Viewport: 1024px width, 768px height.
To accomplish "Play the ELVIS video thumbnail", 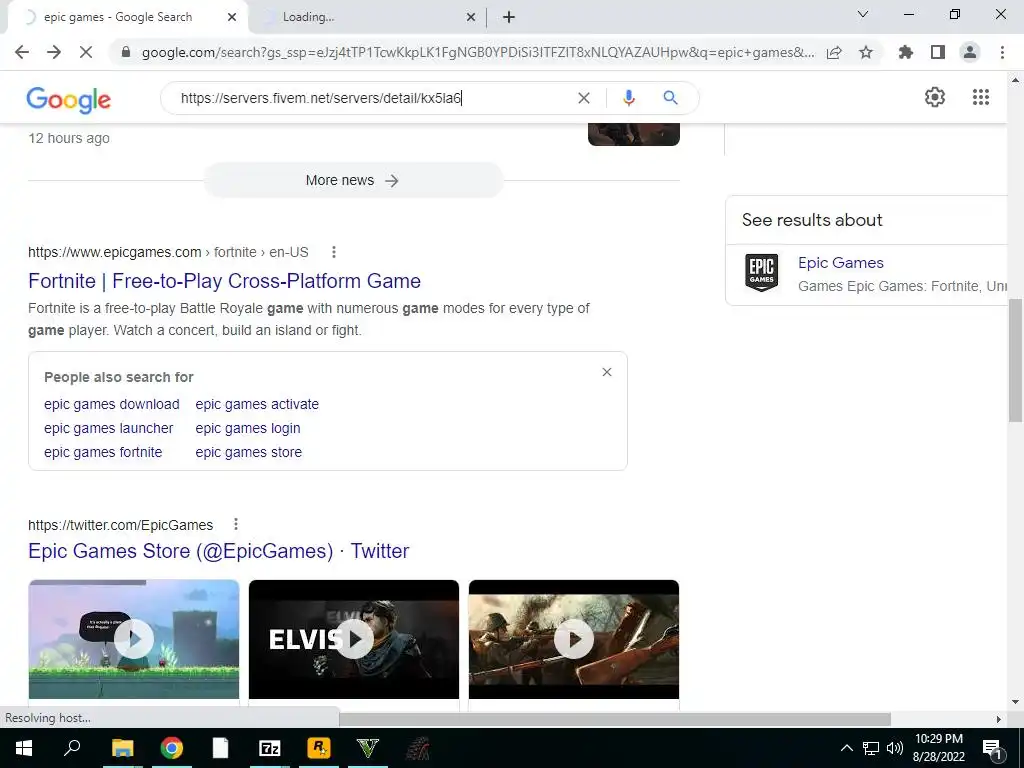I will click(x=354, y=639).
